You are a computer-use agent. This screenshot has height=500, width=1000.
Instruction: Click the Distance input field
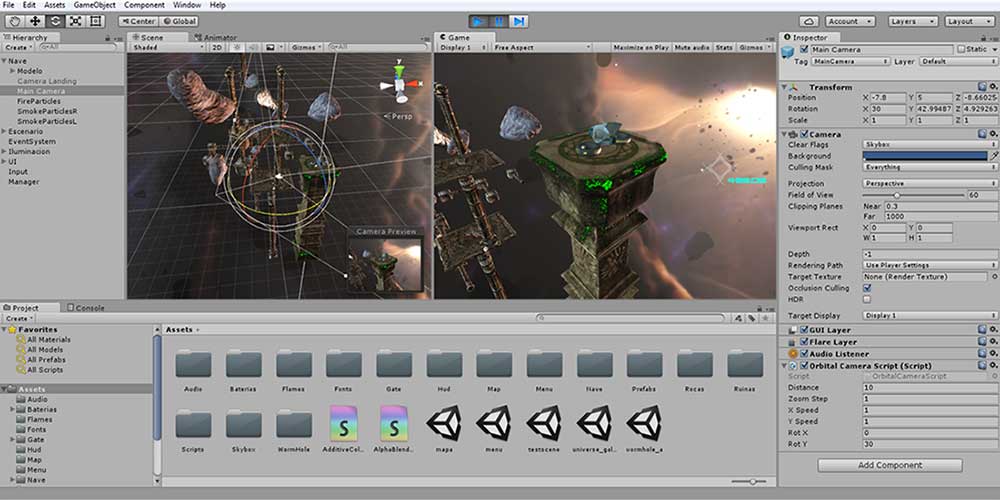[x=930, y=388]
